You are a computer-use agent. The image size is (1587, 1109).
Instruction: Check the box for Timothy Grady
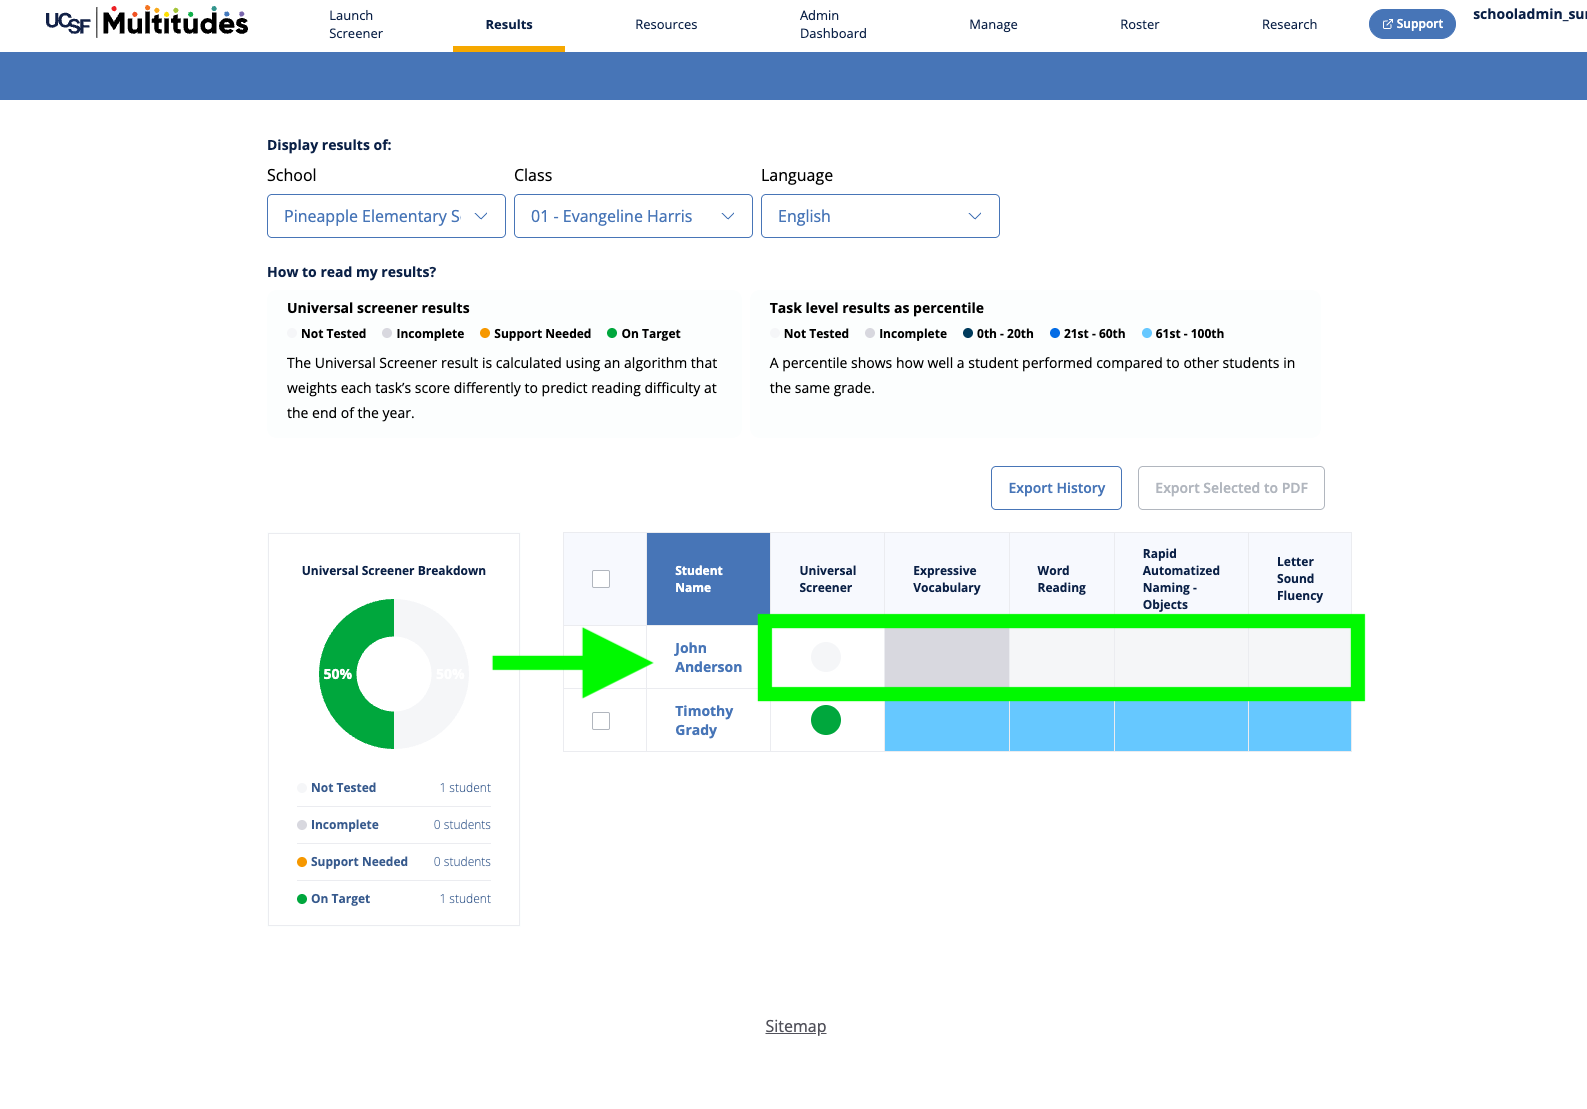(x=601, y=721)
